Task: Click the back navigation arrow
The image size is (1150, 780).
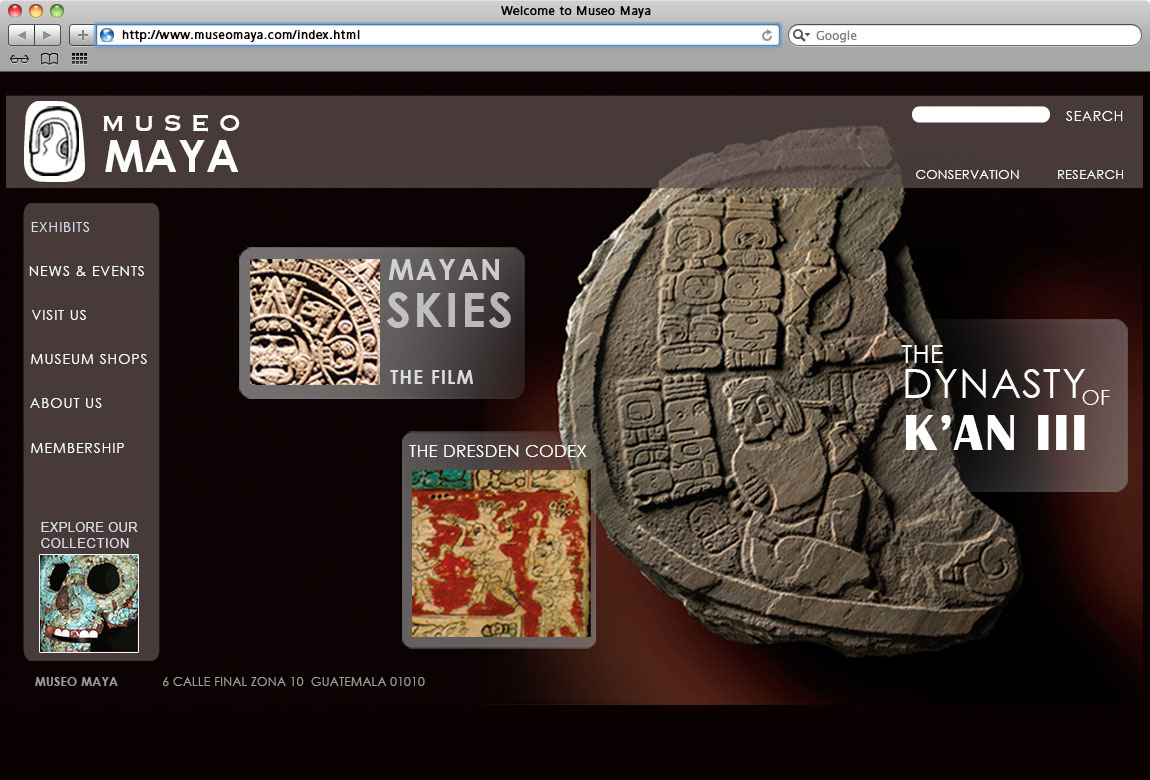Action: 20,34
